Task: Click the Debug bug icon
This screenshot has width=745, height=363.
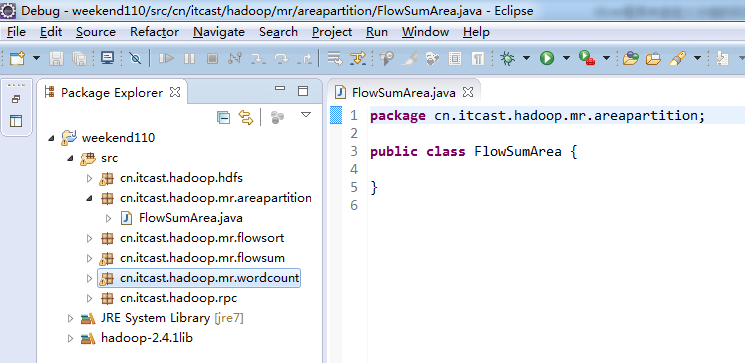Action: click(508, 58)
